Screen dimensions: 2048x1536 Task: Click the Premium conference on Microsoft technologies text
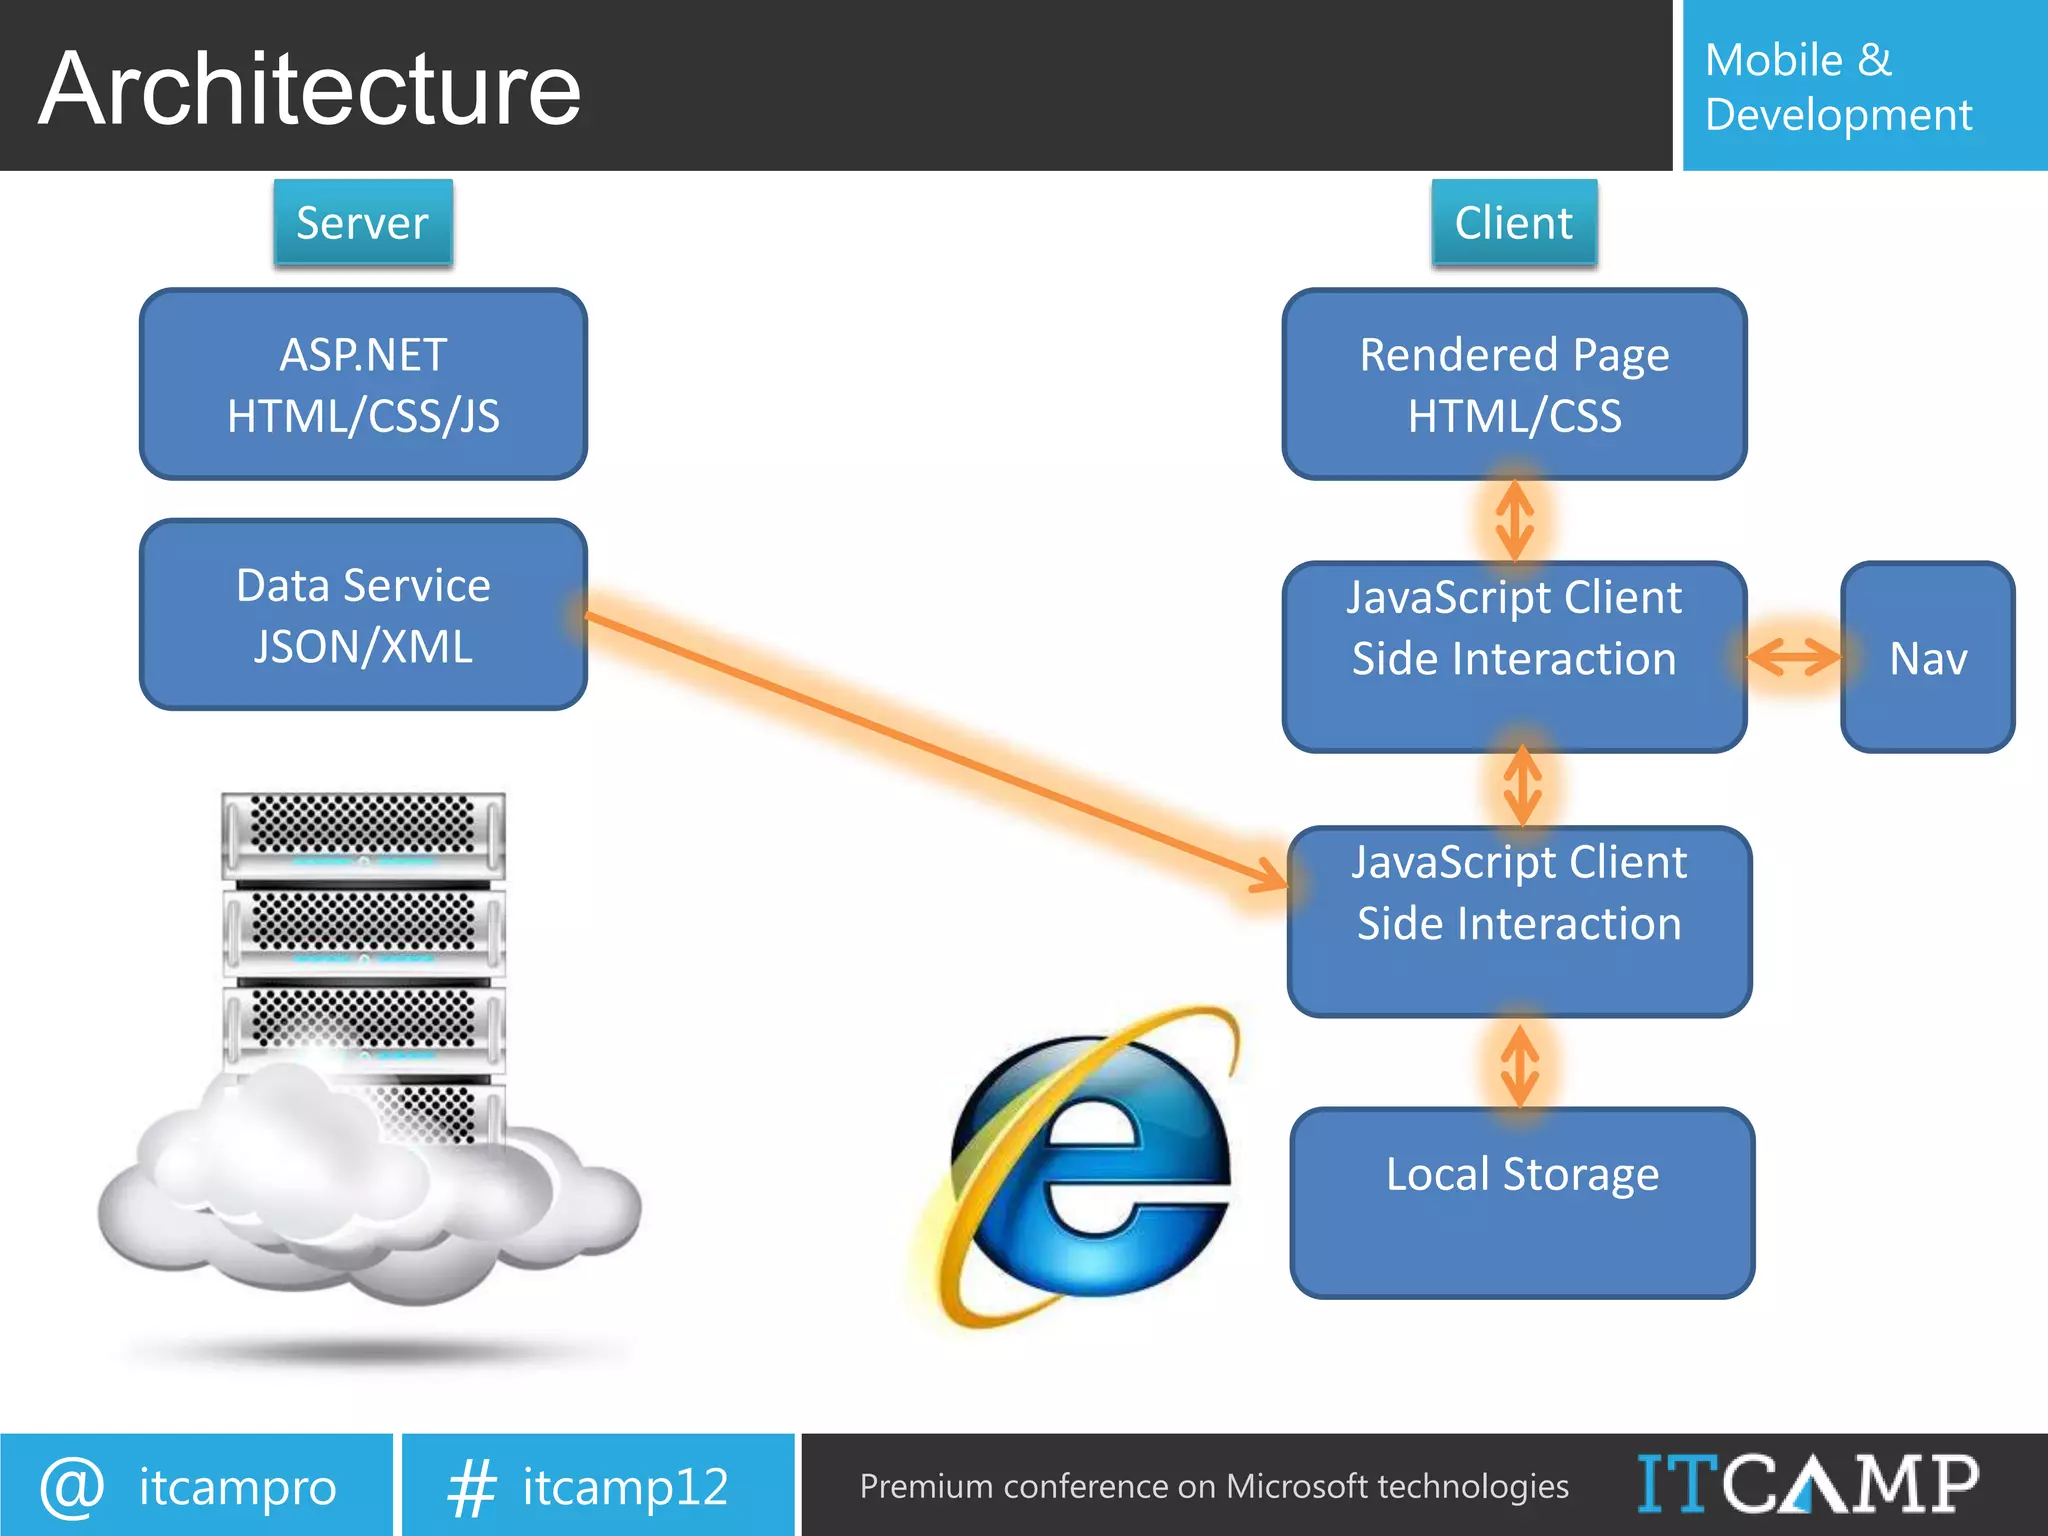[x=1213, y=1486]
